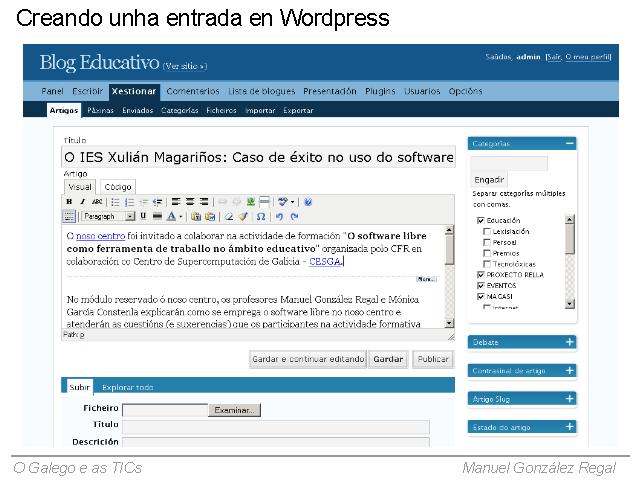Insert an unordered bullet list
The height and width of the screenshot is (480, 640).
pos(116,201)
